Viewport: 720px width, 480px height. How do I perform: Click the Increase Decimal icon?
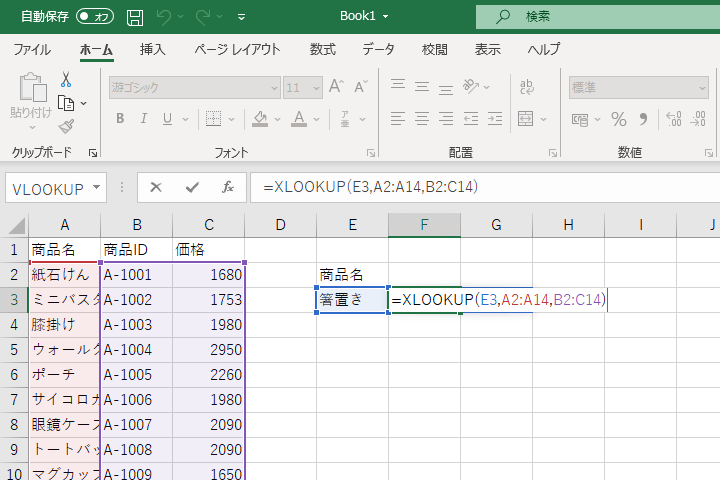coord(674,119)
